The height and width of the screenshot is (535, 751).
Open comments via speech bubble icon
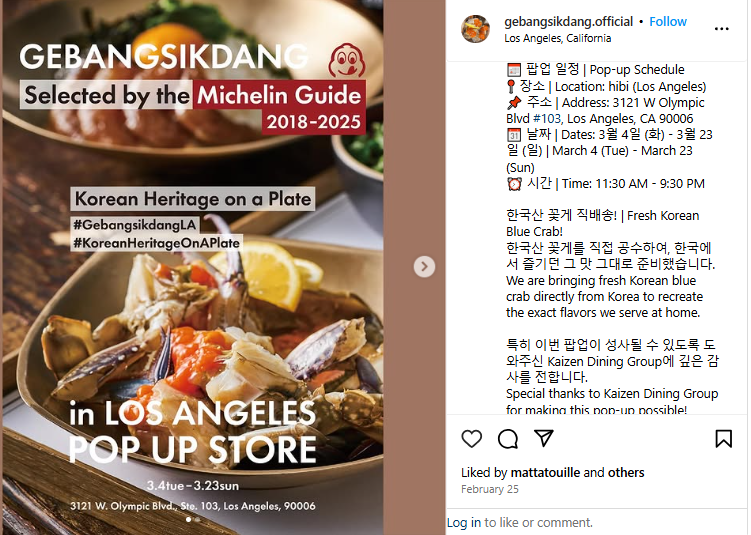[x=508, y=439]
